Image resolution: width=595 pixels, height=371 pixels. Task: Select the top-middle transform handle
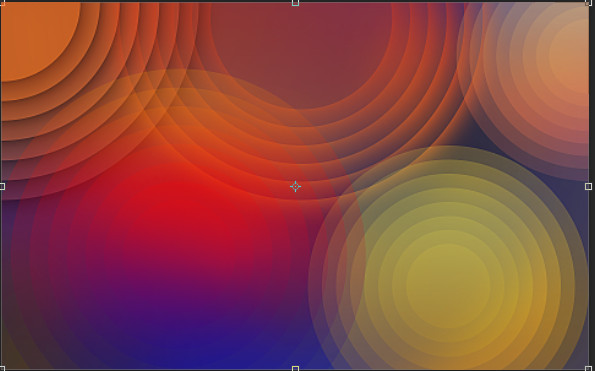(295, 3)
